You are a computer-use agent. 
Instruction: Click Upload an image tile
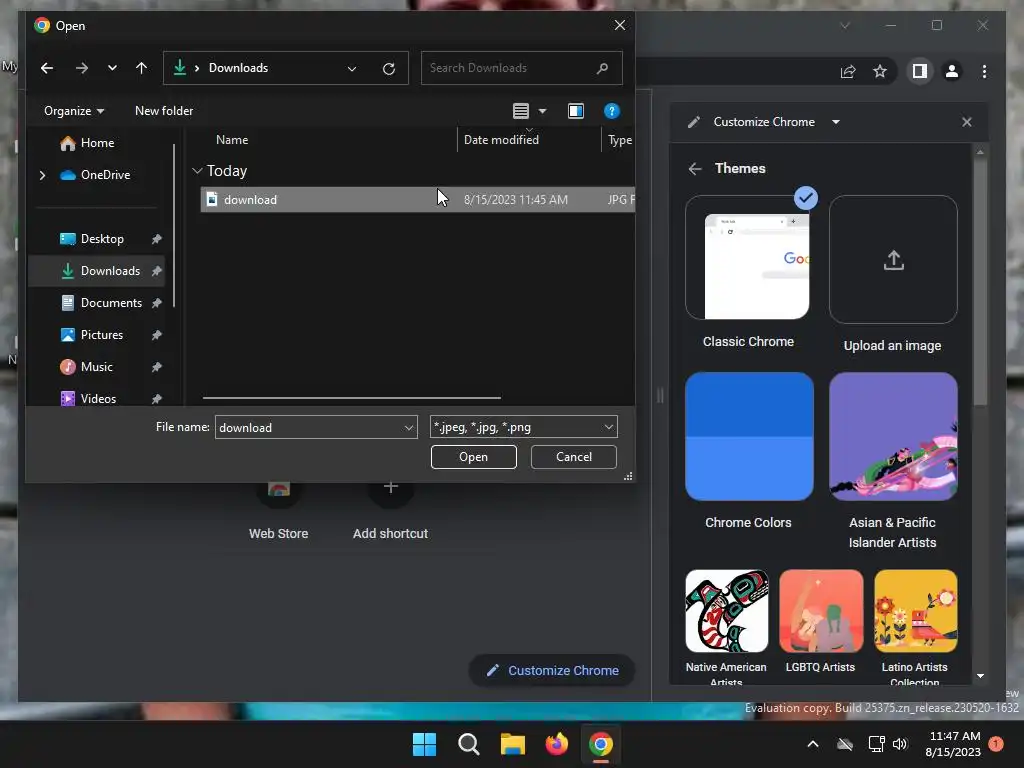click(893, 260)
